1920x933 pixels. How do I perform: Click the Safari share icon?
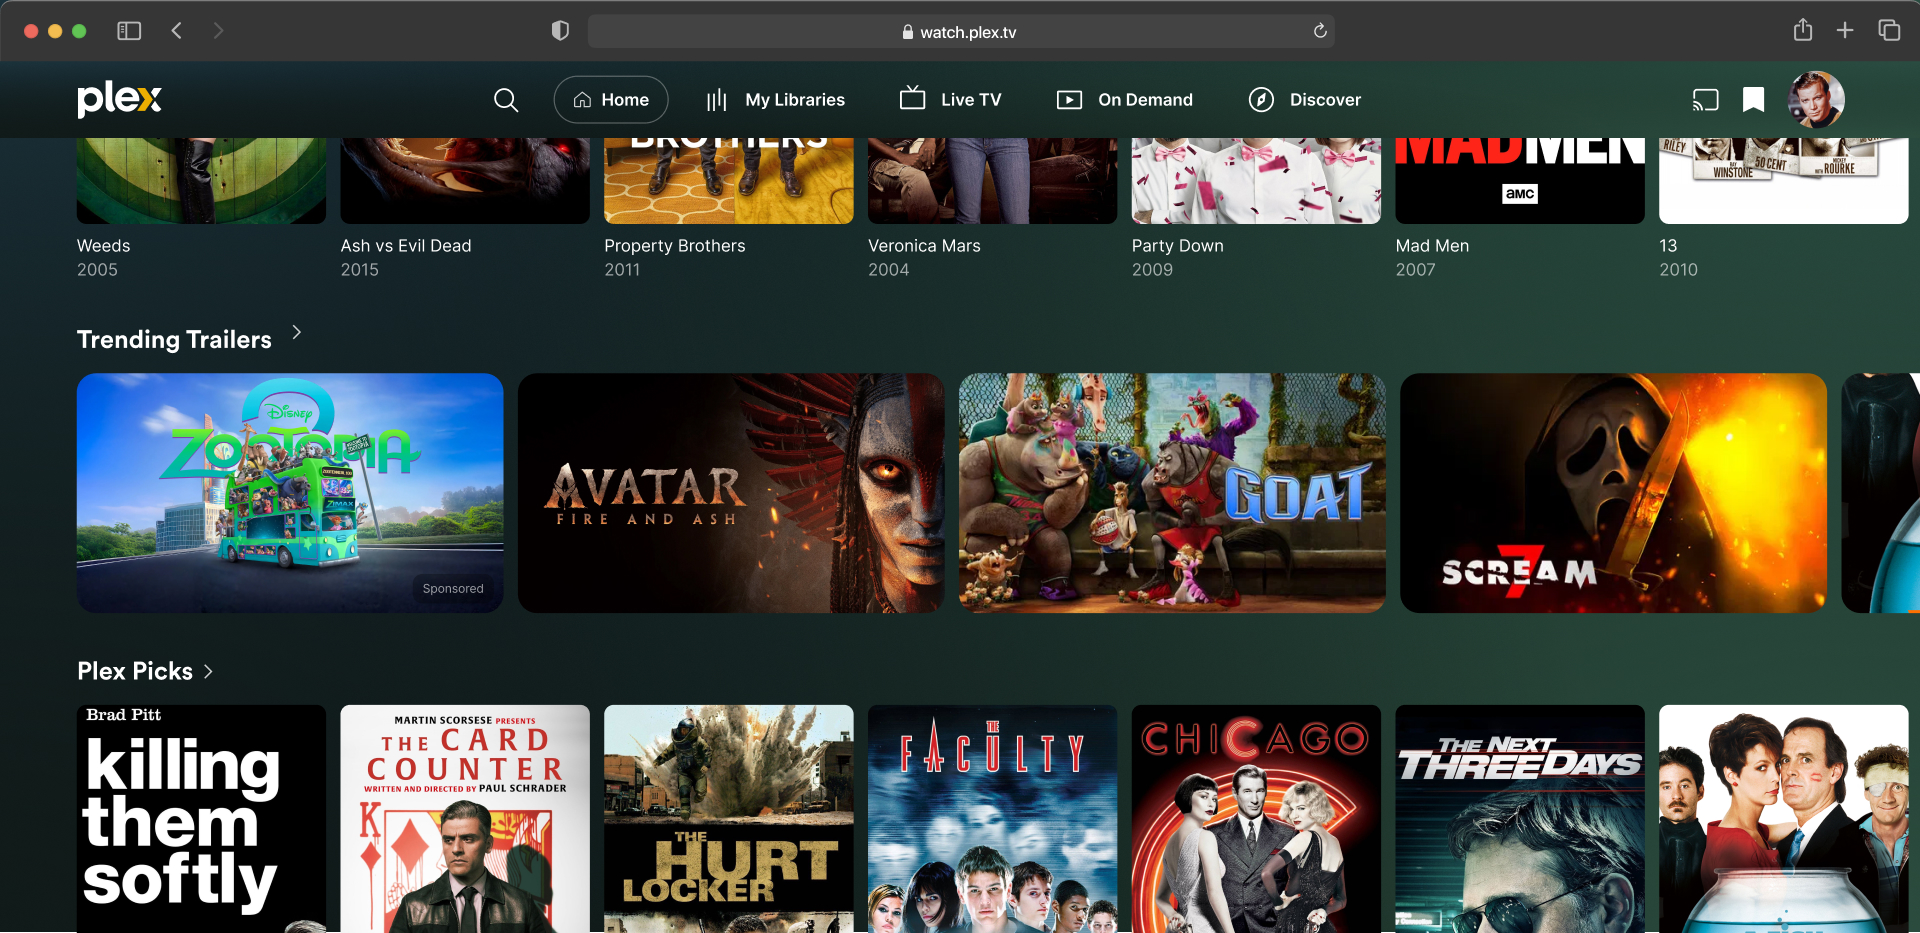(1802, 30)
